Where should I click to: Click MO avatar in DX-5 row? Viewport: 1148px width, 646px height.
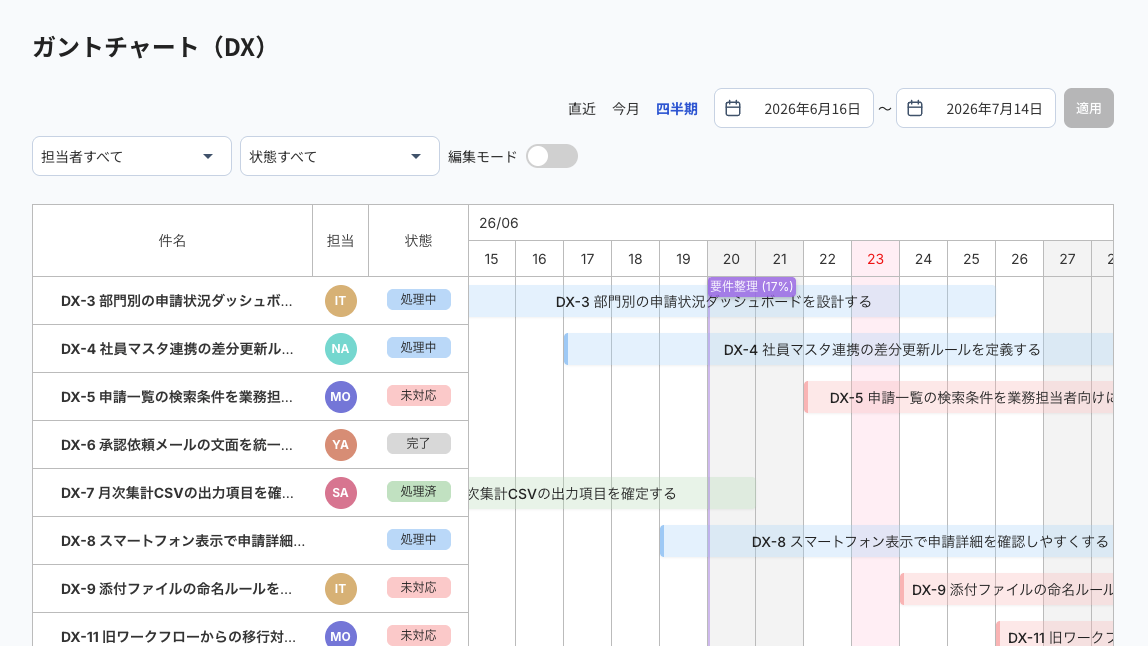[x=340, y=397]
